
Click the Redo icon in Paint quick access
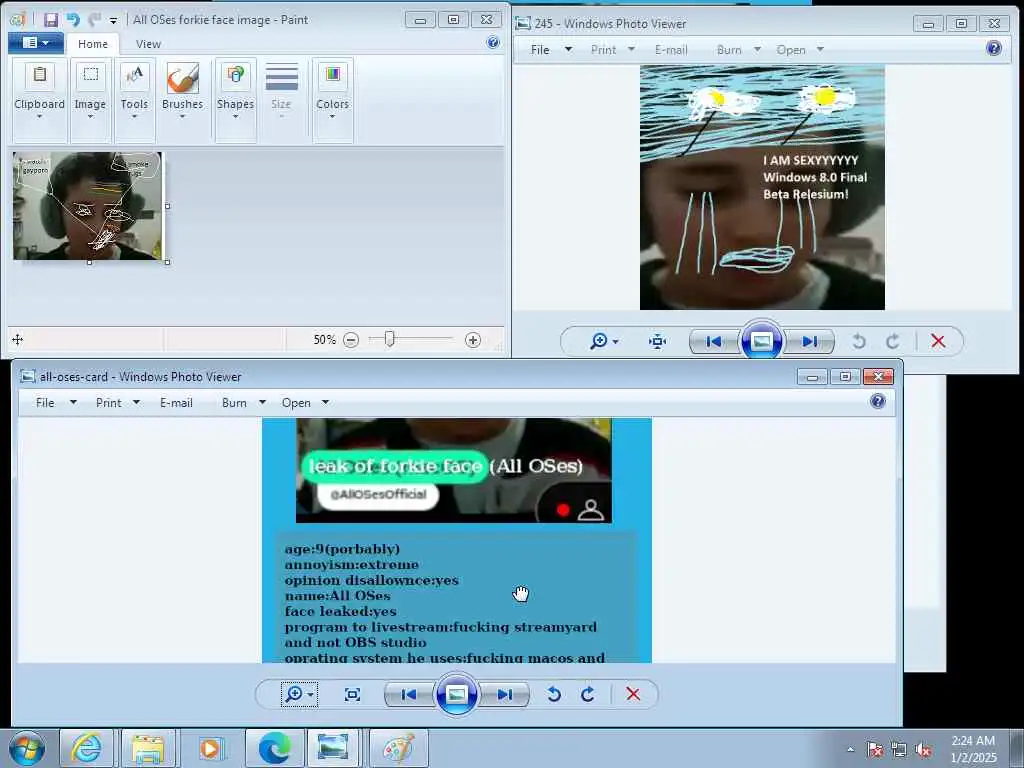(x=95, y=20)
